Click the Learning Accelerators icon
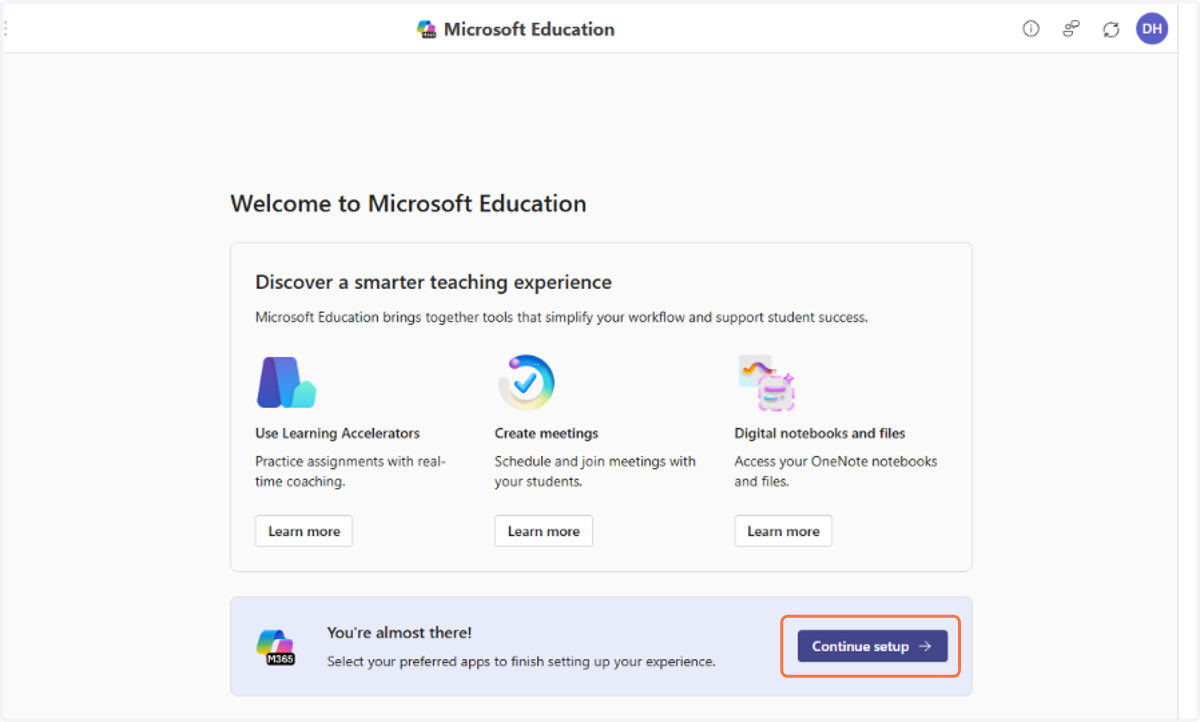This screenshot has width=1200, height=722. point(286,382)
